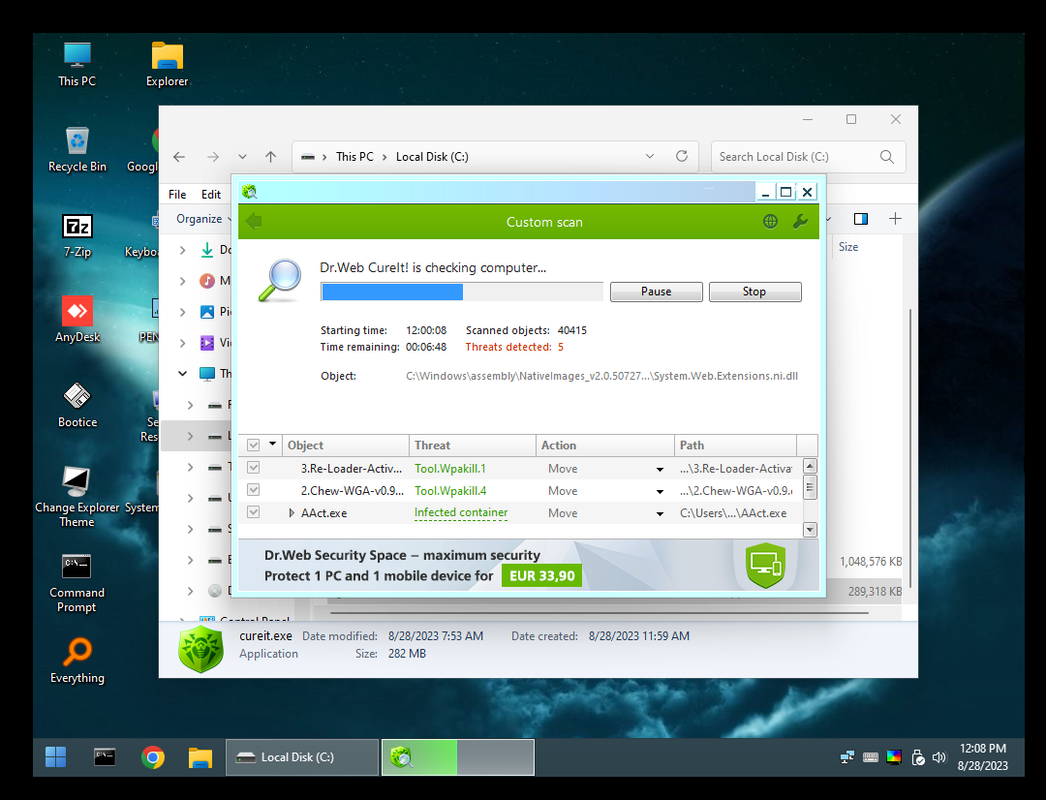Image resolution: width=1046 pixels, height=800 pixels.
Task: Open the Organize dropdown in Explorer
Action: click(203, 219)
